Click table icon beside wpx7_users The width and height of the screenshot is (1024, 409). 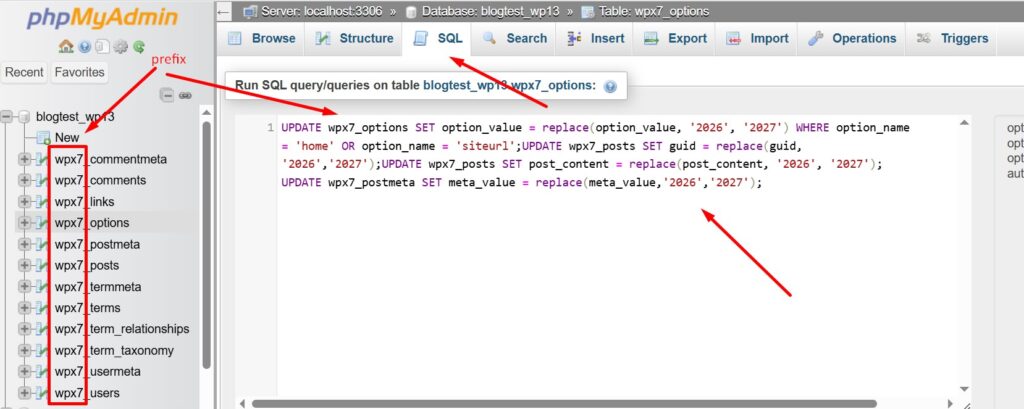(x=43, y=393)
